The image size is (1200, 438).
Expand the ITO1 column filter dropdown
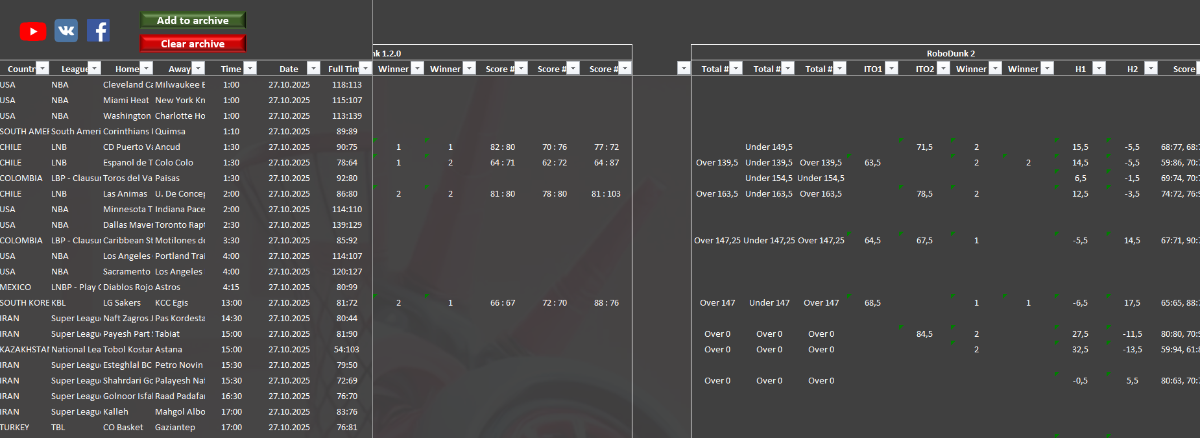tap(892, 69)
